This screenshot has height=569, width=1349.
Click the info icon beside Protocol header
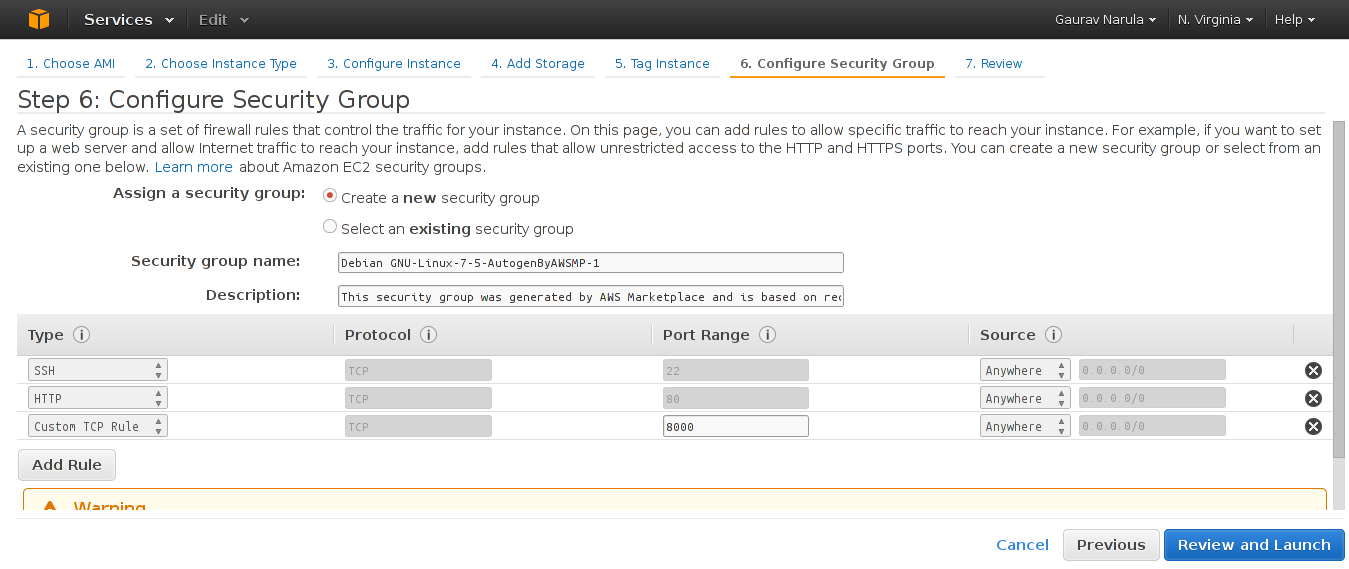click(428, 335)
